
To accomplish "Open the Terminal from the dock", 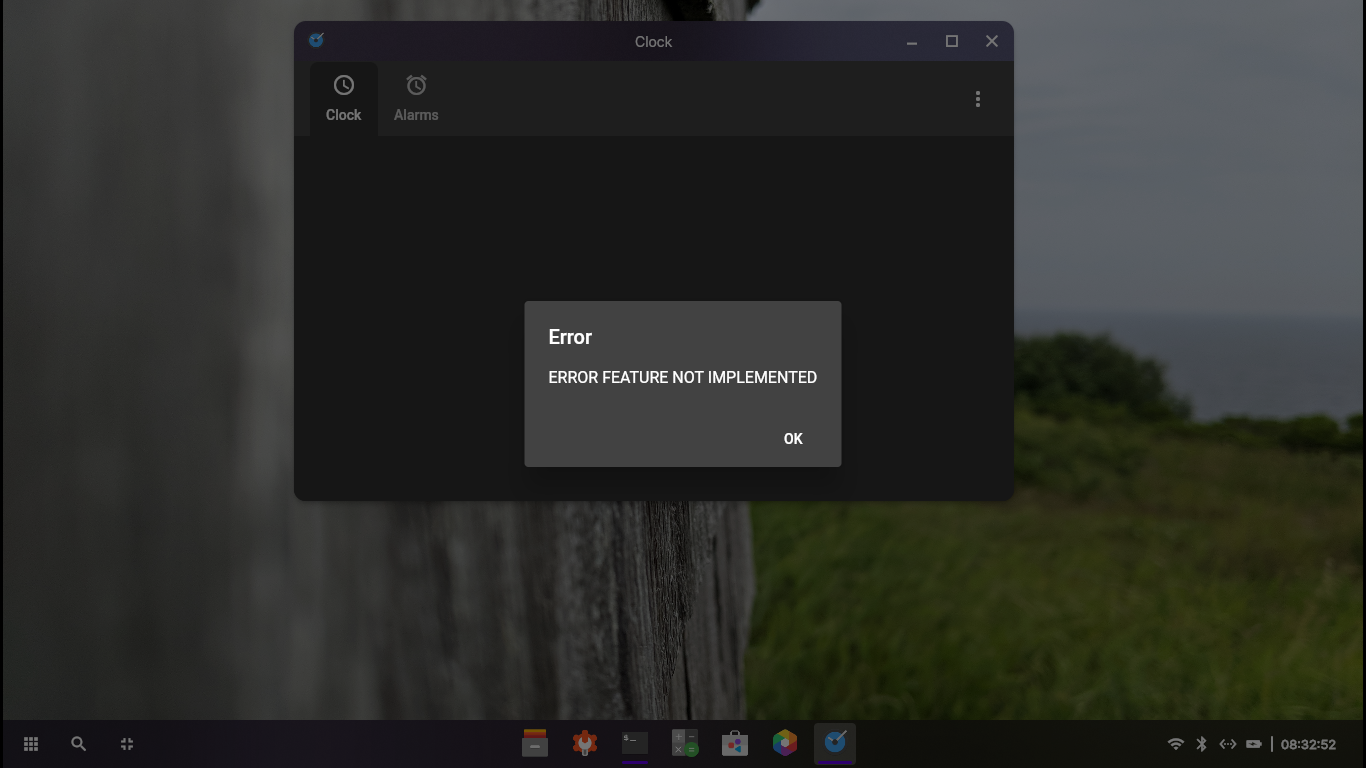I will point(635,743).
